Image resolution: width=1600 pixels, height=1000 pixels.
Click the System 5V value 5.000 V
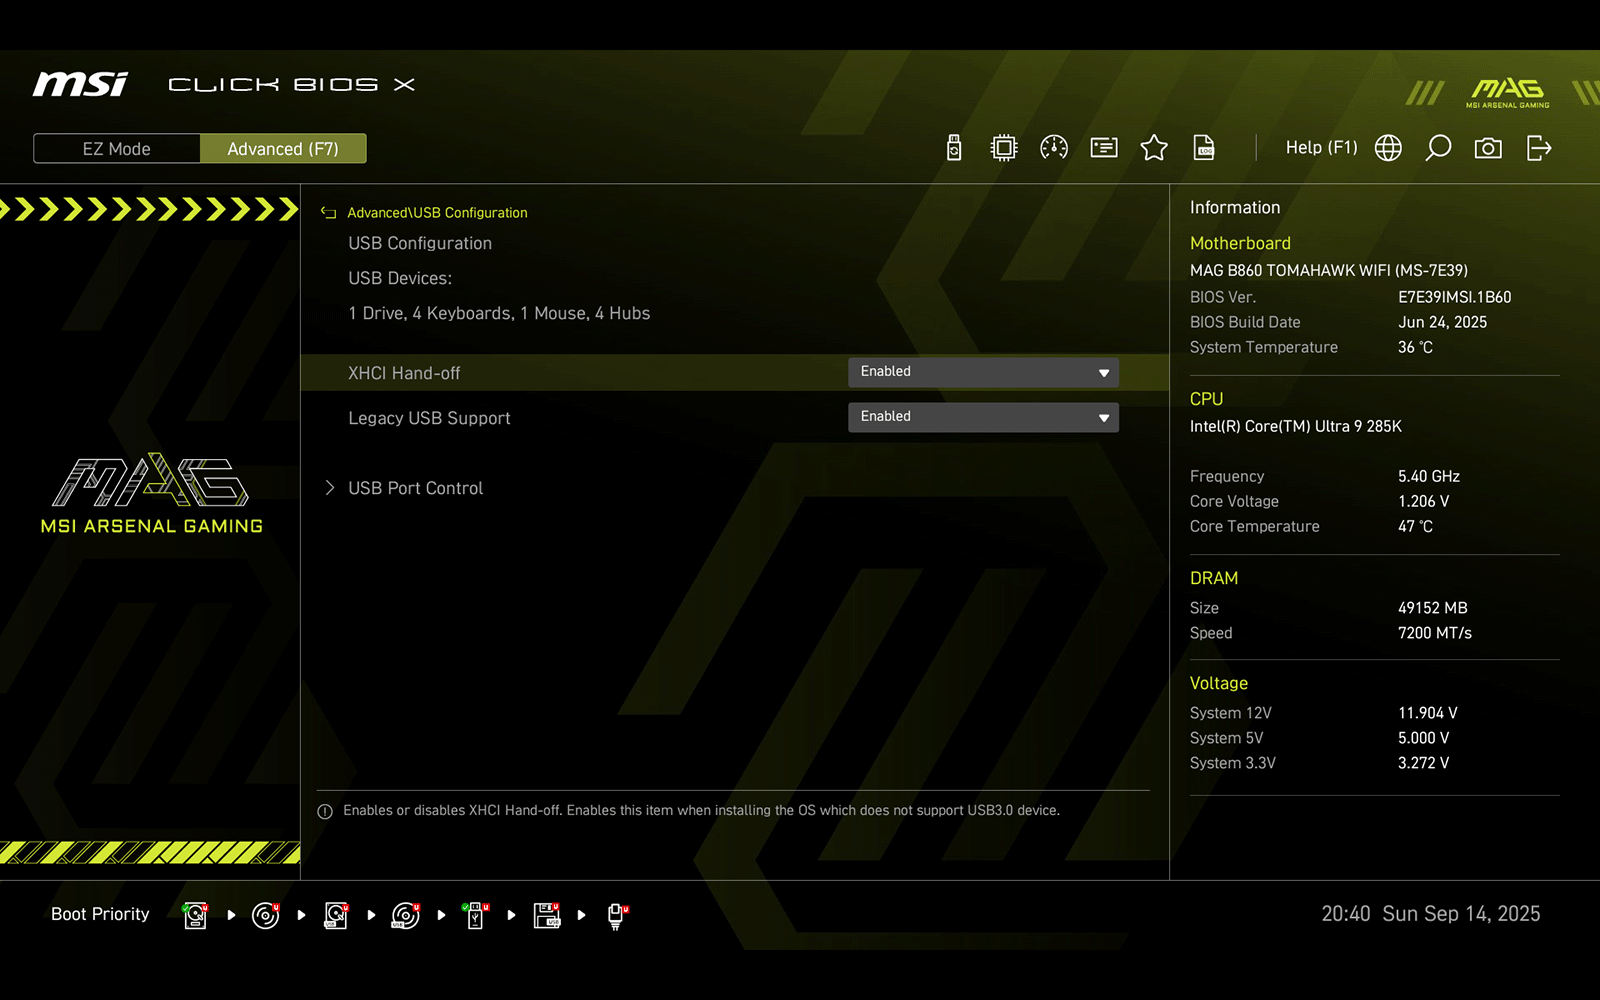(x=1423, y=738)
